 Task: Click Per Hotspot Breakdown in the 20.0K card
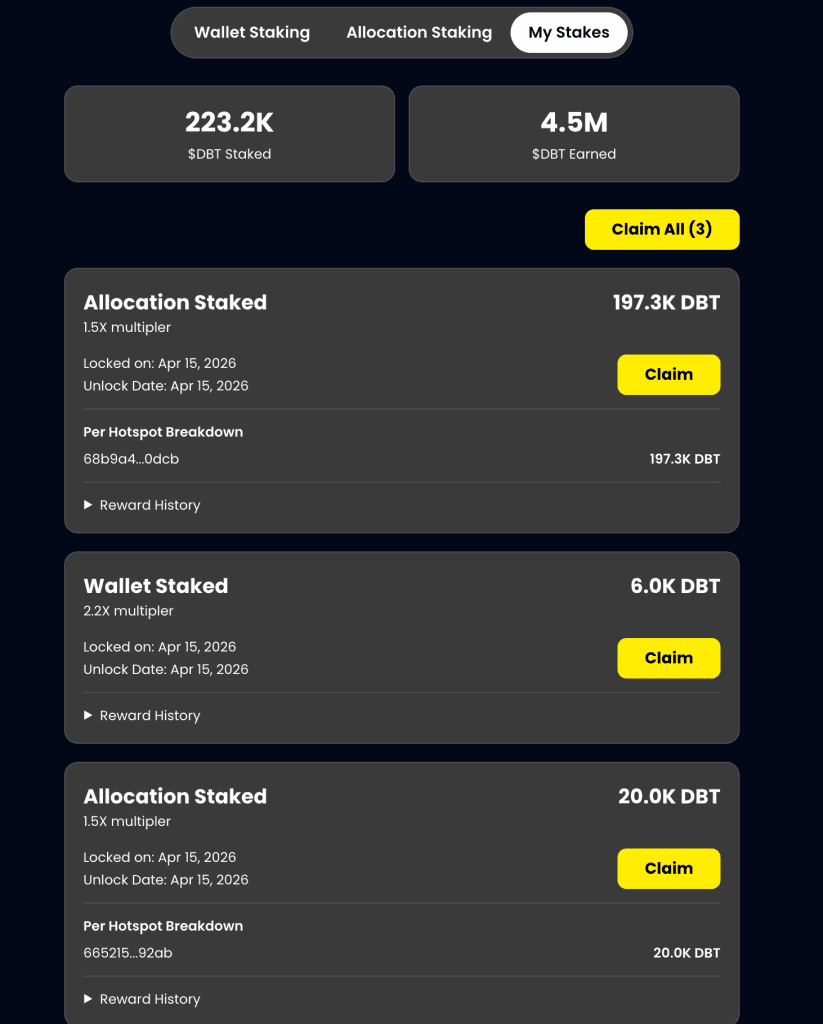coord(163,926)
